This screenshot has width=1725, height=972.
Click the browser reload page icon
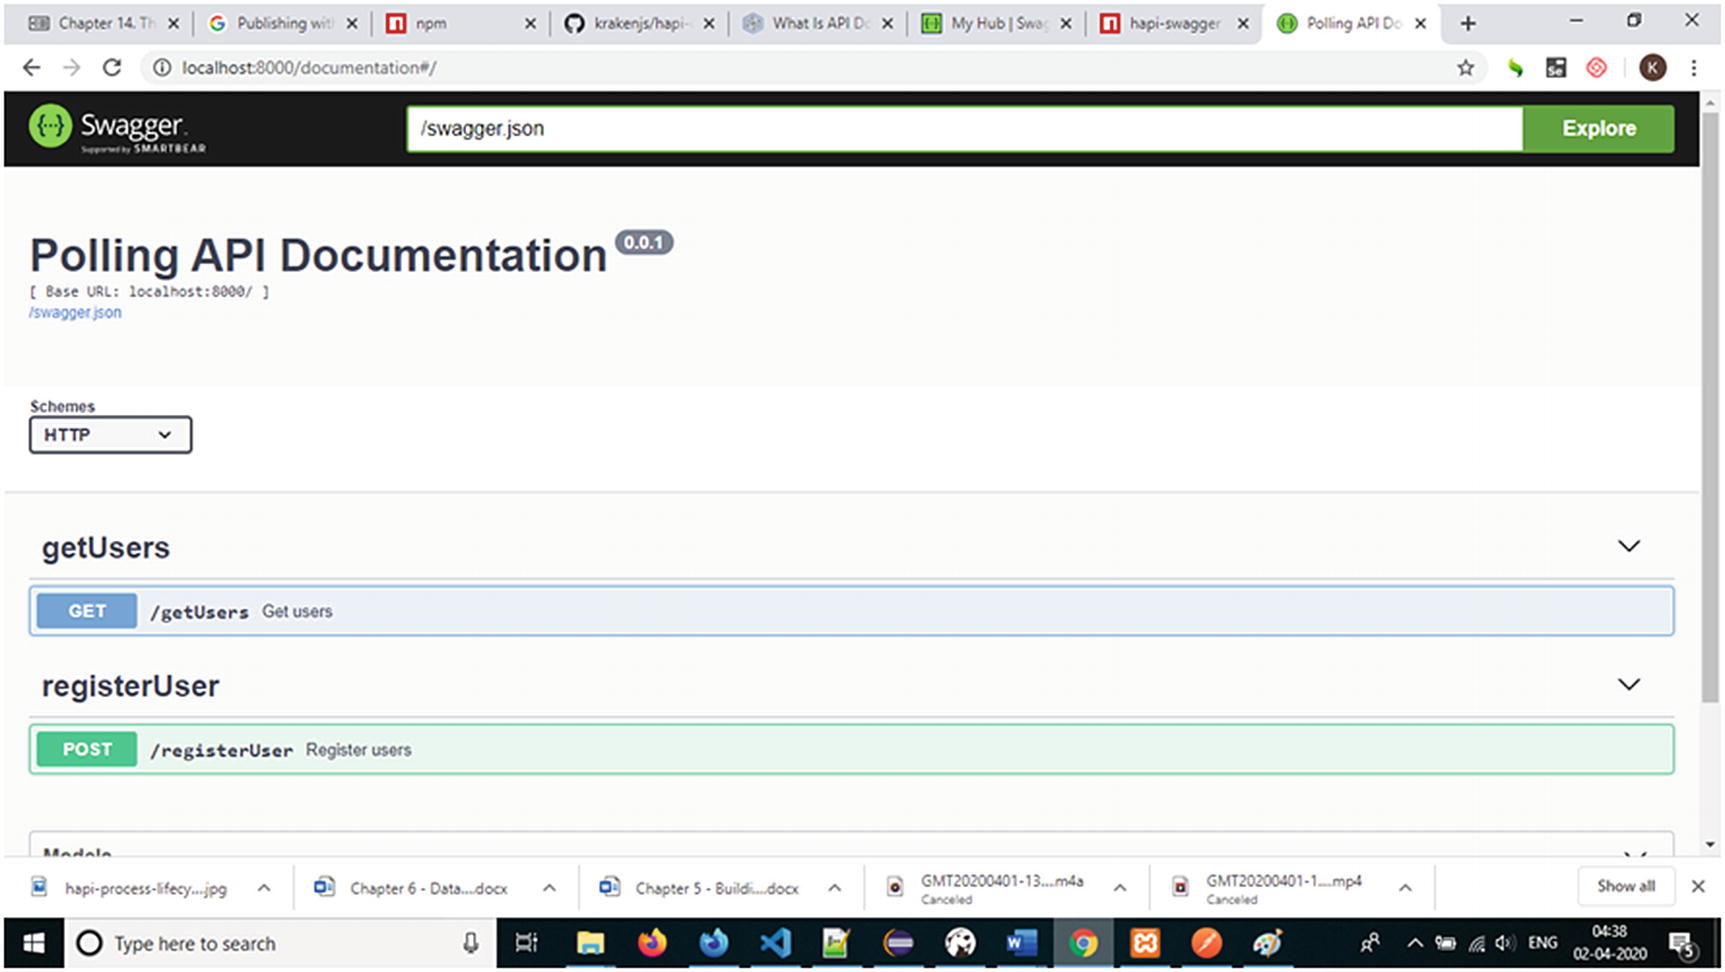(112, 68)
